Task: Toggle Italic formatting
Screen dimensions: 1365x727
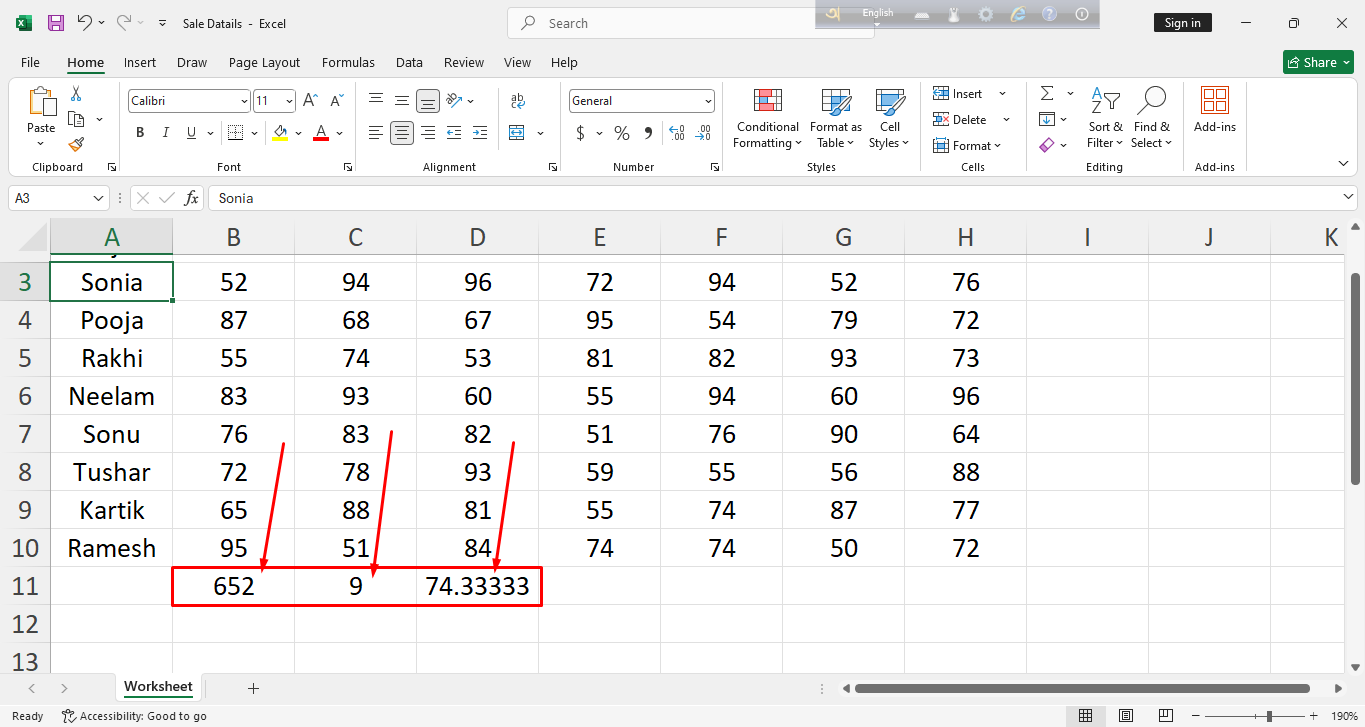Action: [165, 133]
